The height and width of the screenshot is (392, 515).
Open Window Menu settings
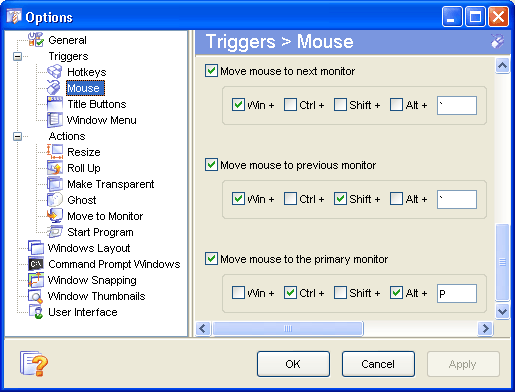click(x=102, y=120)
